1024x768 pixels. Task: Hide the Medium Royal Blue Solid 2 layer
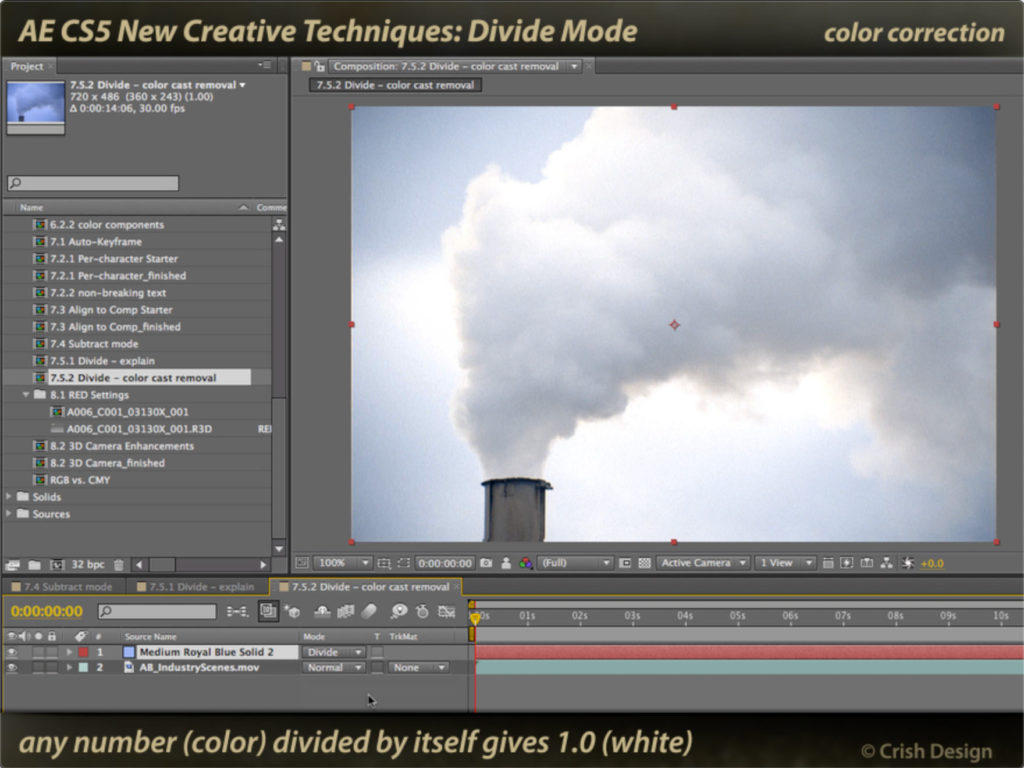pyautogui.click(x=12, y=652)
